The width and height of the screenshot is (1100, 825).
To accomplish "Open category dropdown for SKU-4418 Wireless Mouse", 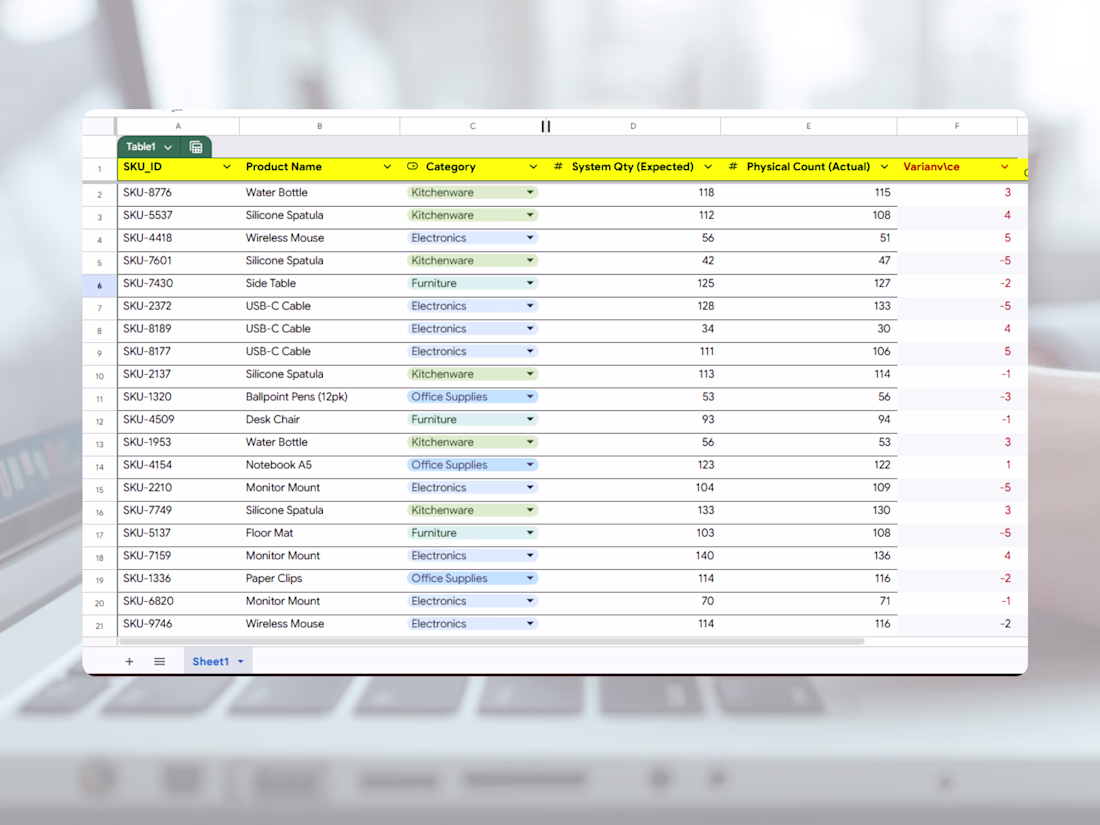I will pos(530,238).
